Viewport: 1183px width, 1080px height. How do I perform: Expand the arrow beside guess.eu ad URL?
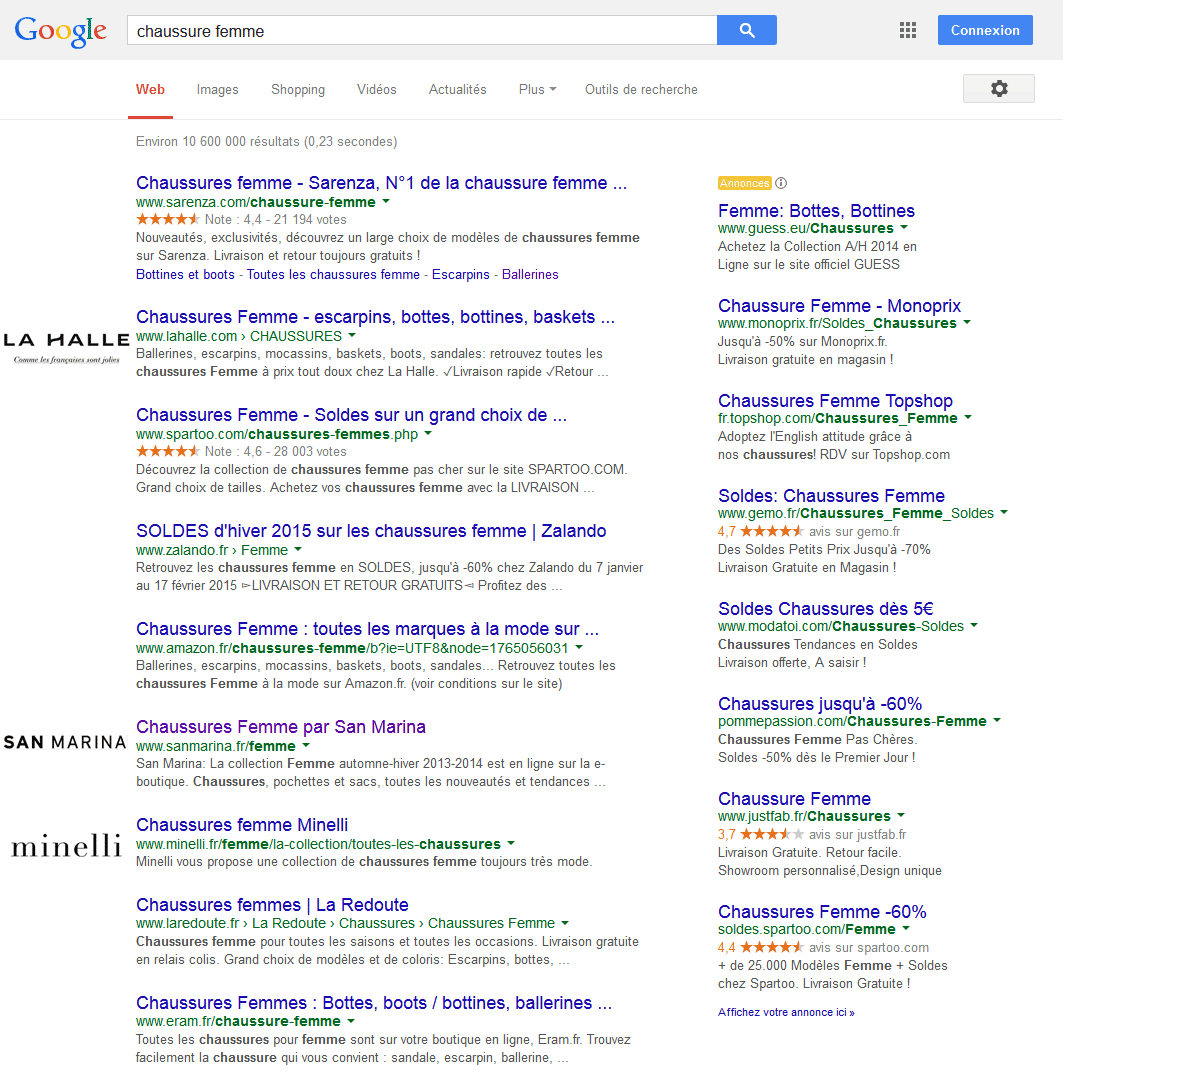[904, 227]
